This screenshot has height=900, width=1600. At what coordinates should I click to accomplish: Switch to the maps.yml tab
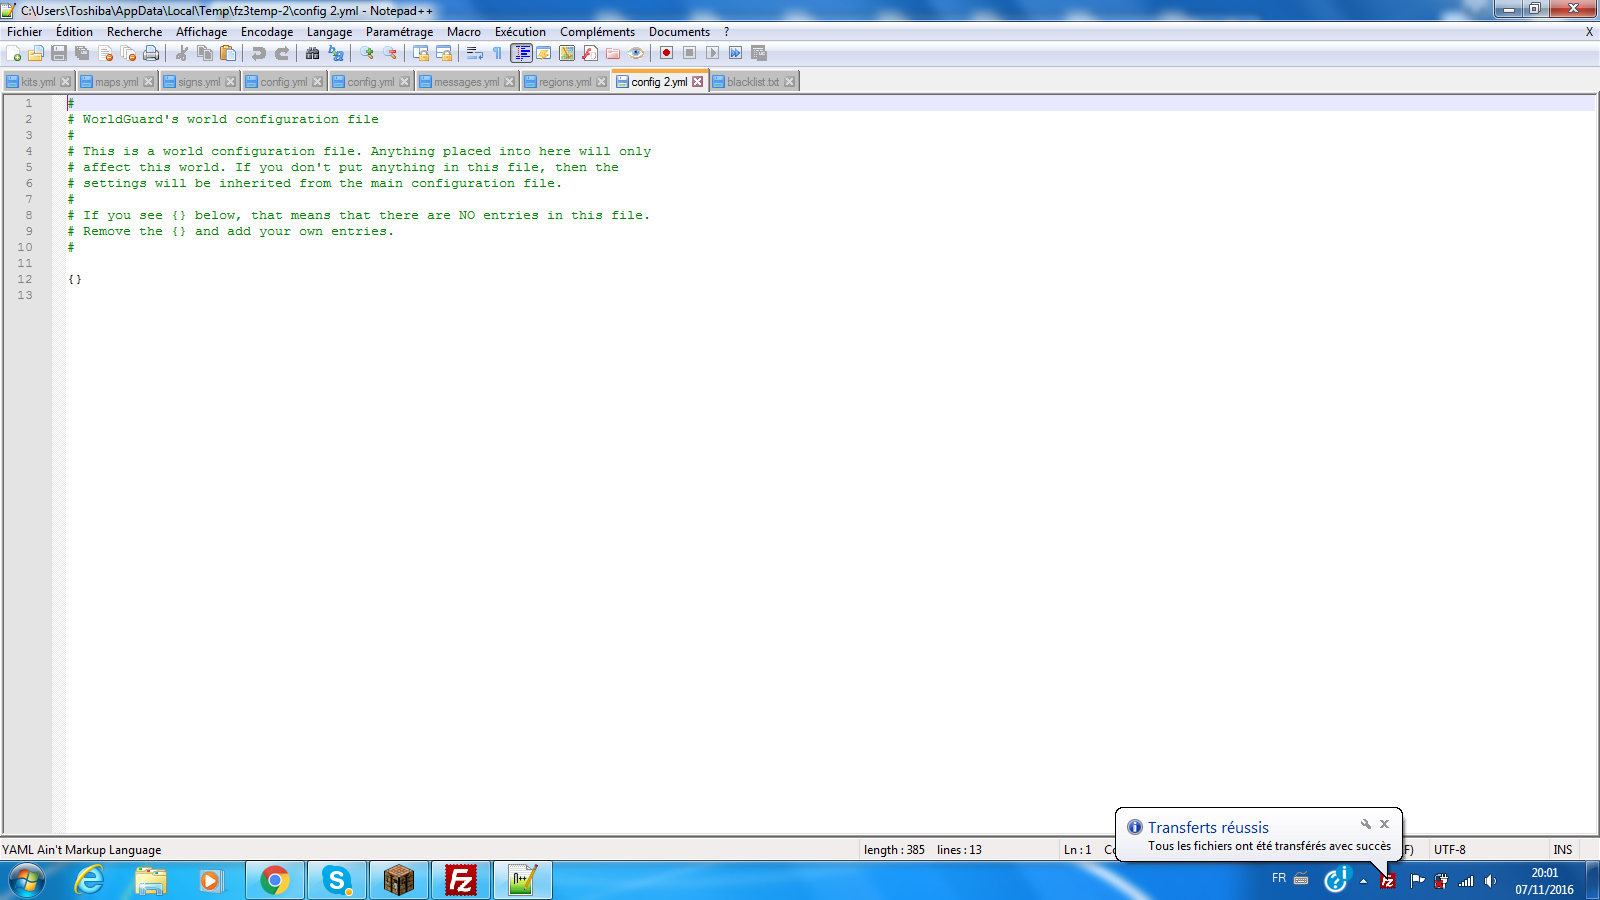(x=116, y=82)
